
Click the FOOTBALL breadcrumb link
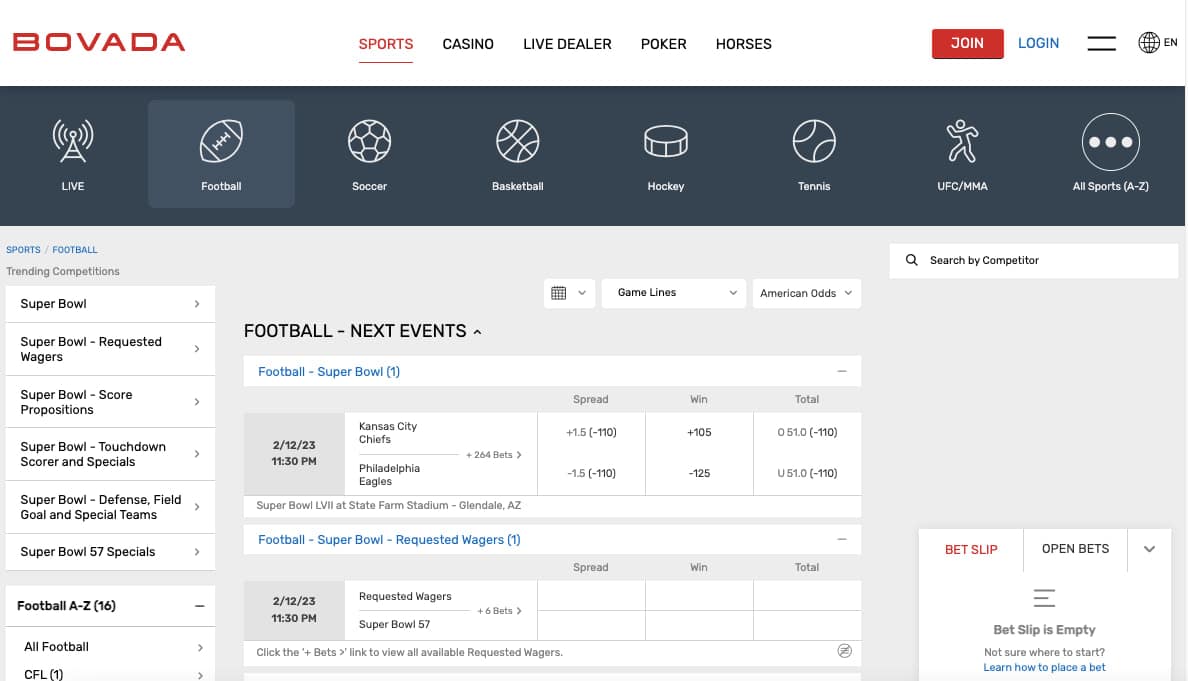coord(75,249)
